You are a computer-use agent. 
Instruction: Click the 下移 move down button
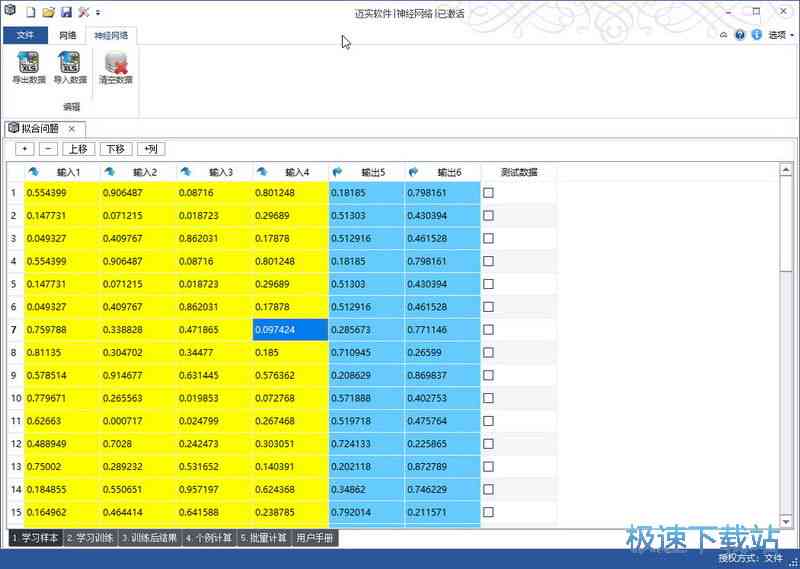(x=116, y=149)
